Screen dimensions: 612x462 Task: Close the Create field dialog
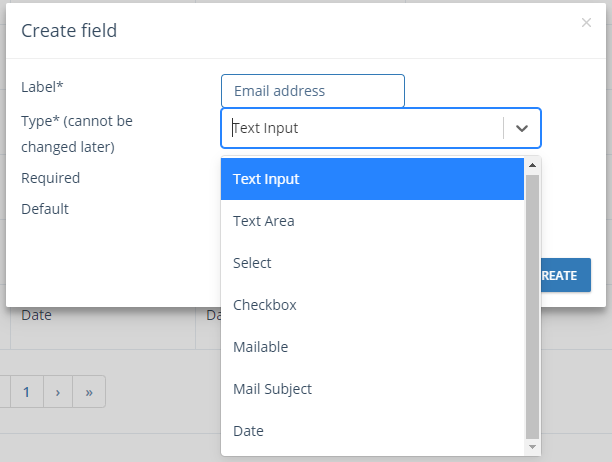[586, 23]
